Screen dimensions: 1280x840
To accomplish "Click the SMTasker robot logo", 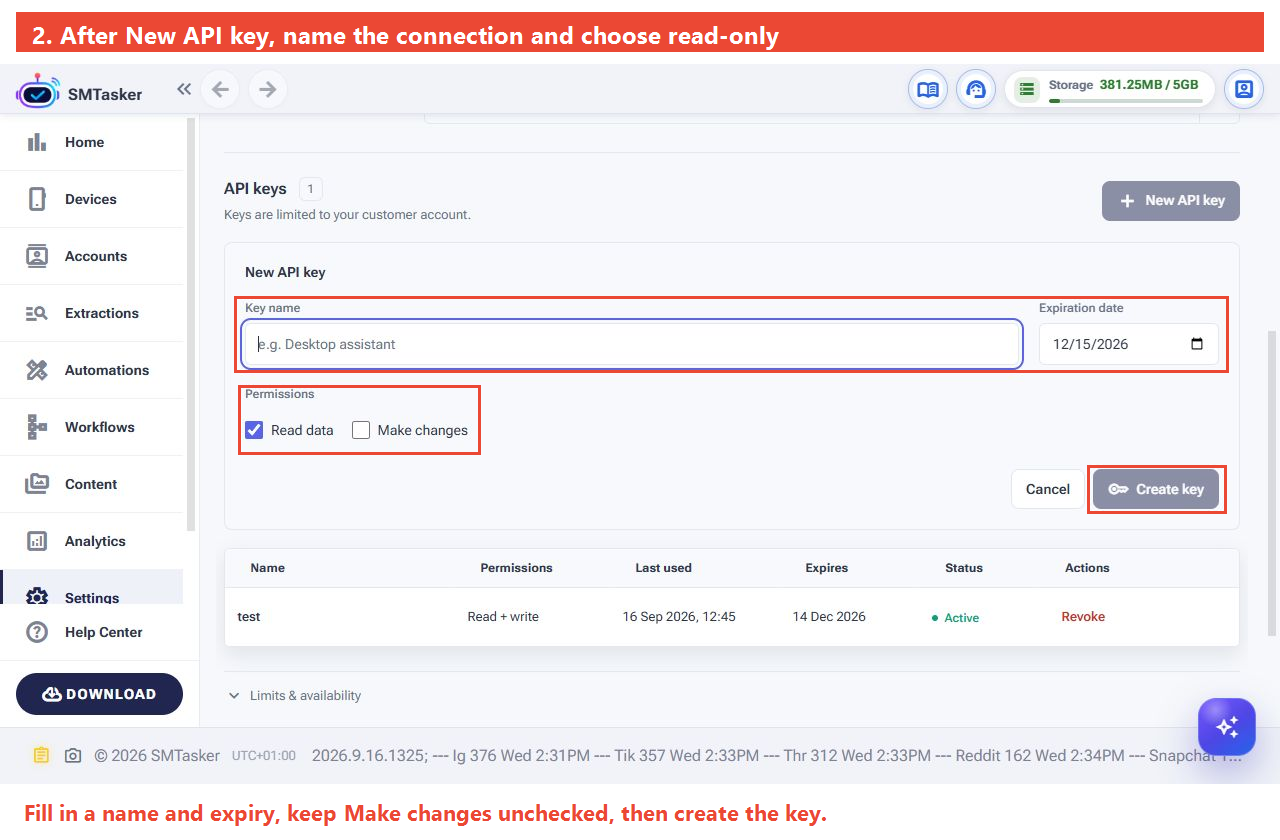I will 37,91.
